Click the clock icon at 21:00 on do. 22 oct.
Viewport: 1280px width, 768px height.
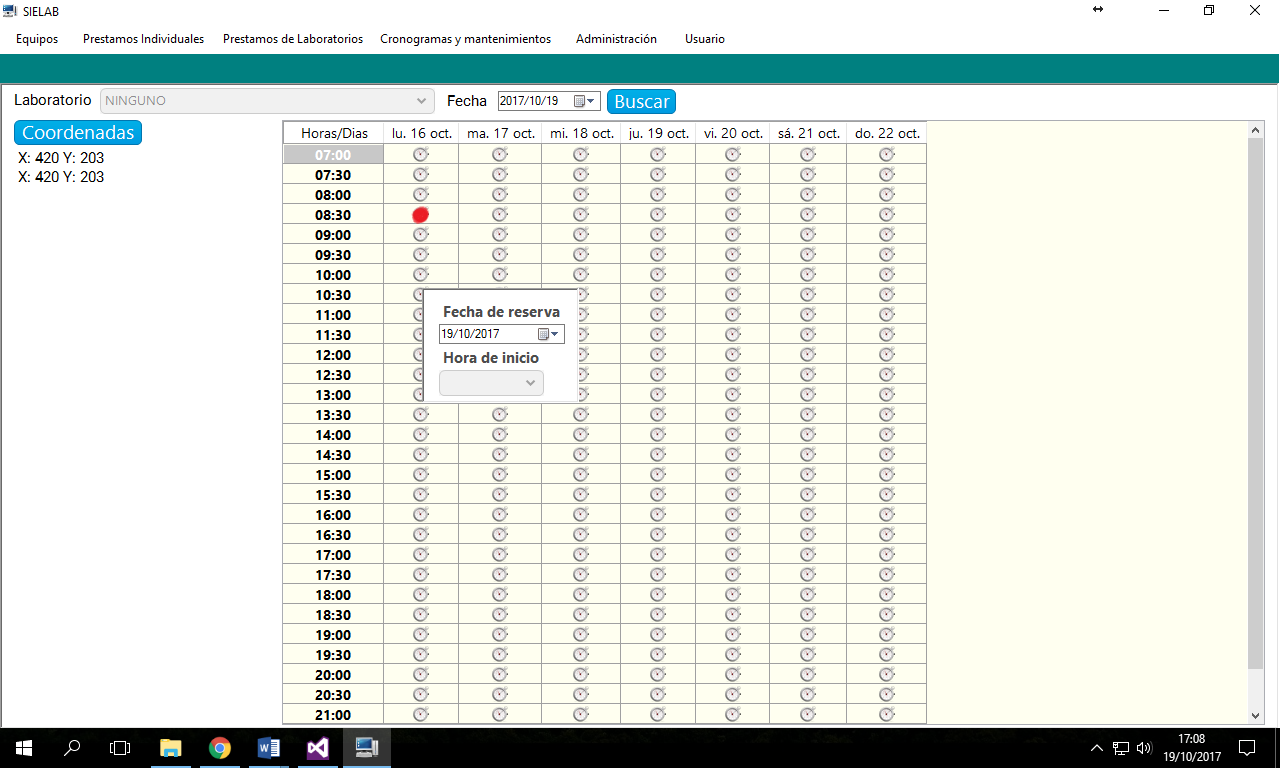(x=887, y=715)
